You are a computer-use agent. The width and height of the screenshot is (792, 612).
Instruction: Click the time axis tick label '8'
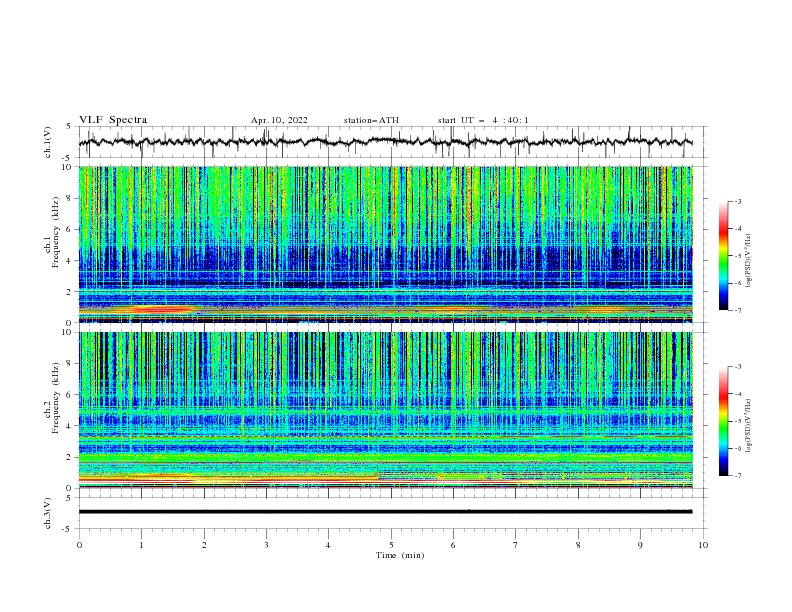pos(578,545)
